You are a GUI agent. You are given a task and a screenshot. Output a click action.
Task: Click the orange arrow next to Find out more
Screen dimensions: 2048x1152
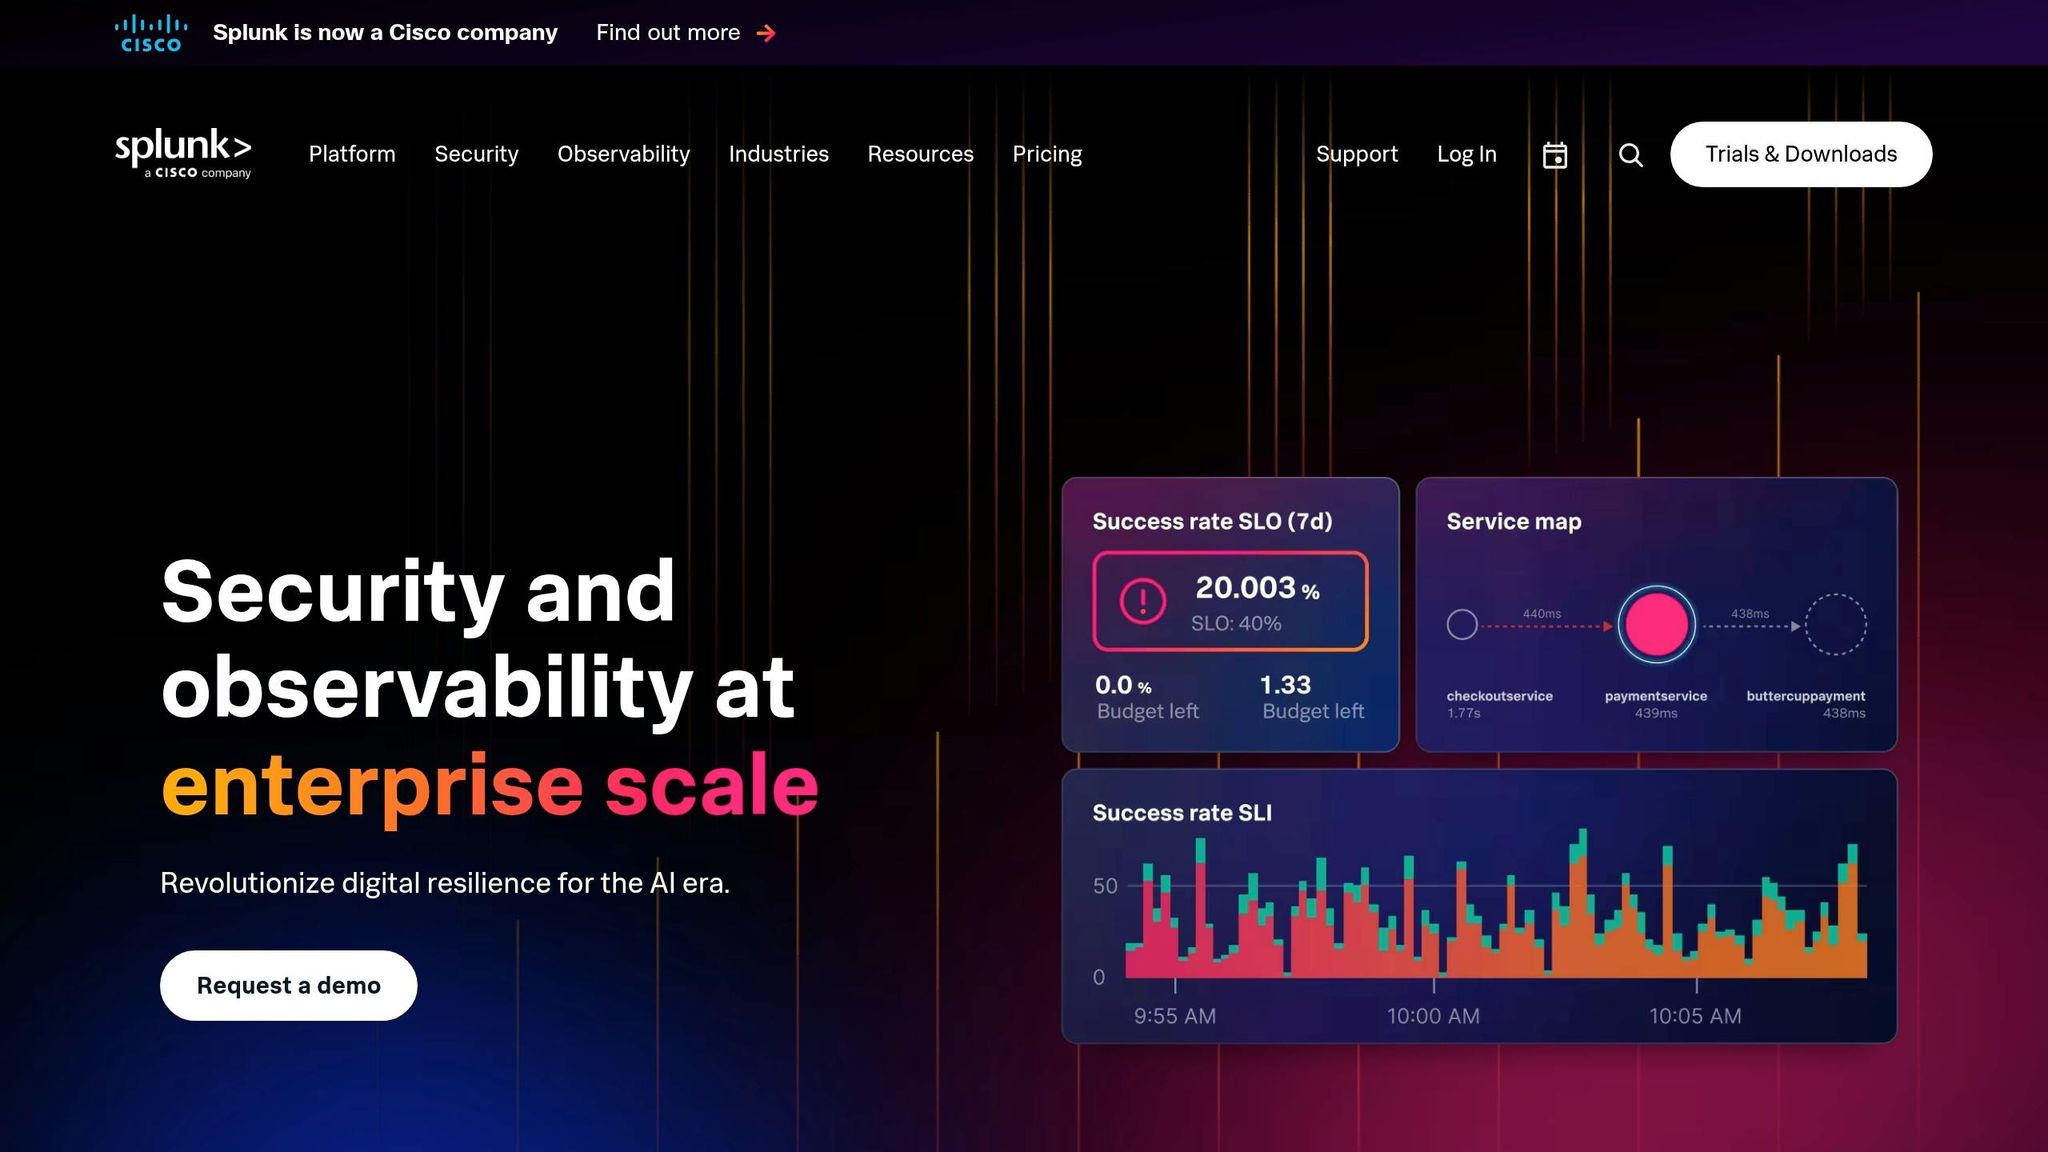(766, 32)
